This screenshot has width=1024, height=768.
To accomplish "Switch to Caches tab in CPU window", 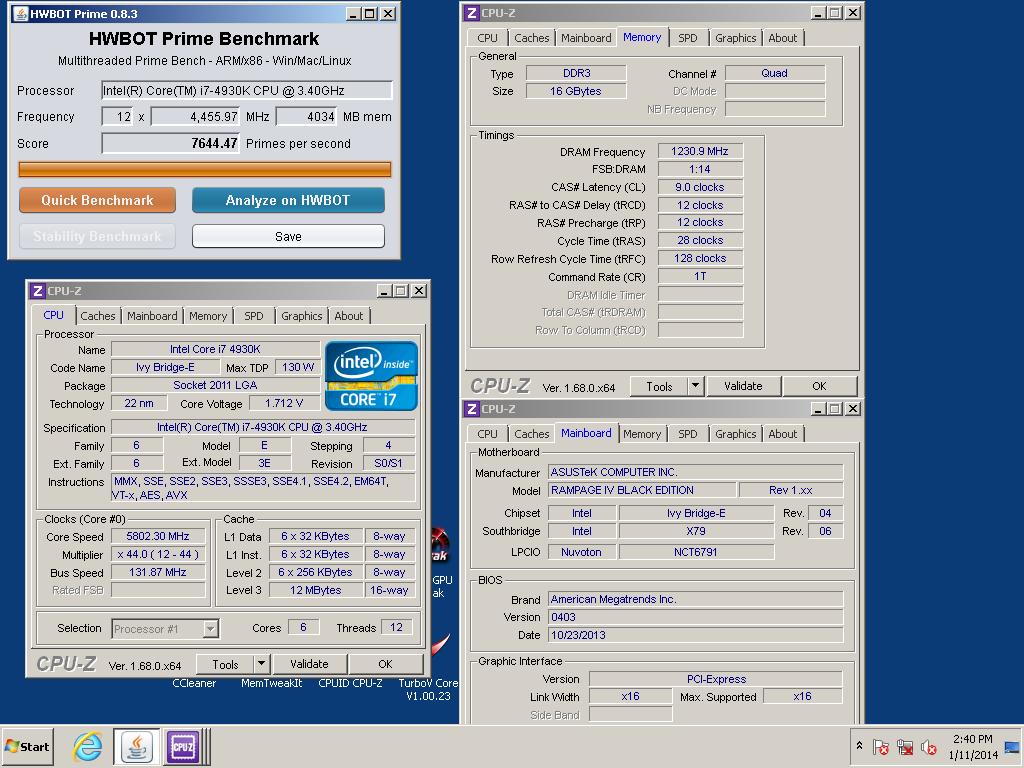I will [97, 316].
